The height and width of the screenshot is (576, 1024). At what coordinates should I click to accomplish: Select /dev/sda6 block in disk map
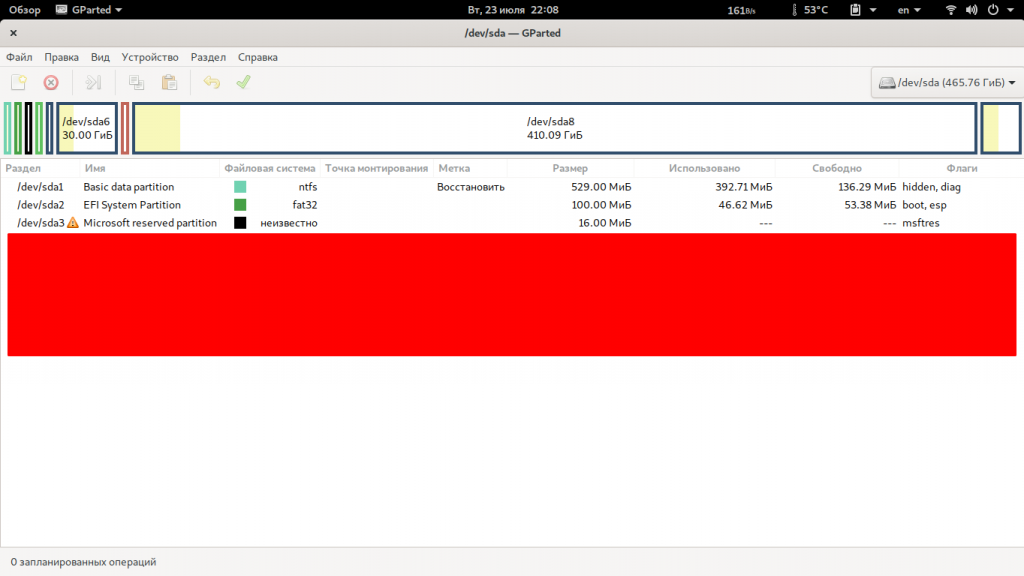[87, 128]
